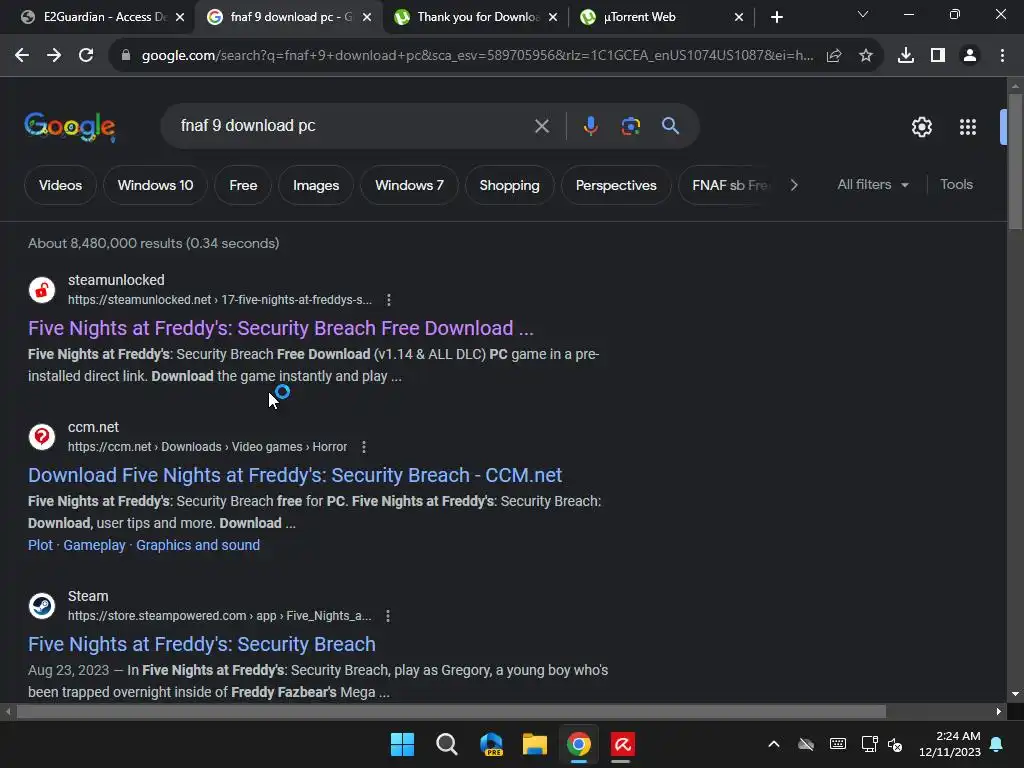Open the Chrome tab search dropdown
1024x768 pixels.
(x=863, y=14)
